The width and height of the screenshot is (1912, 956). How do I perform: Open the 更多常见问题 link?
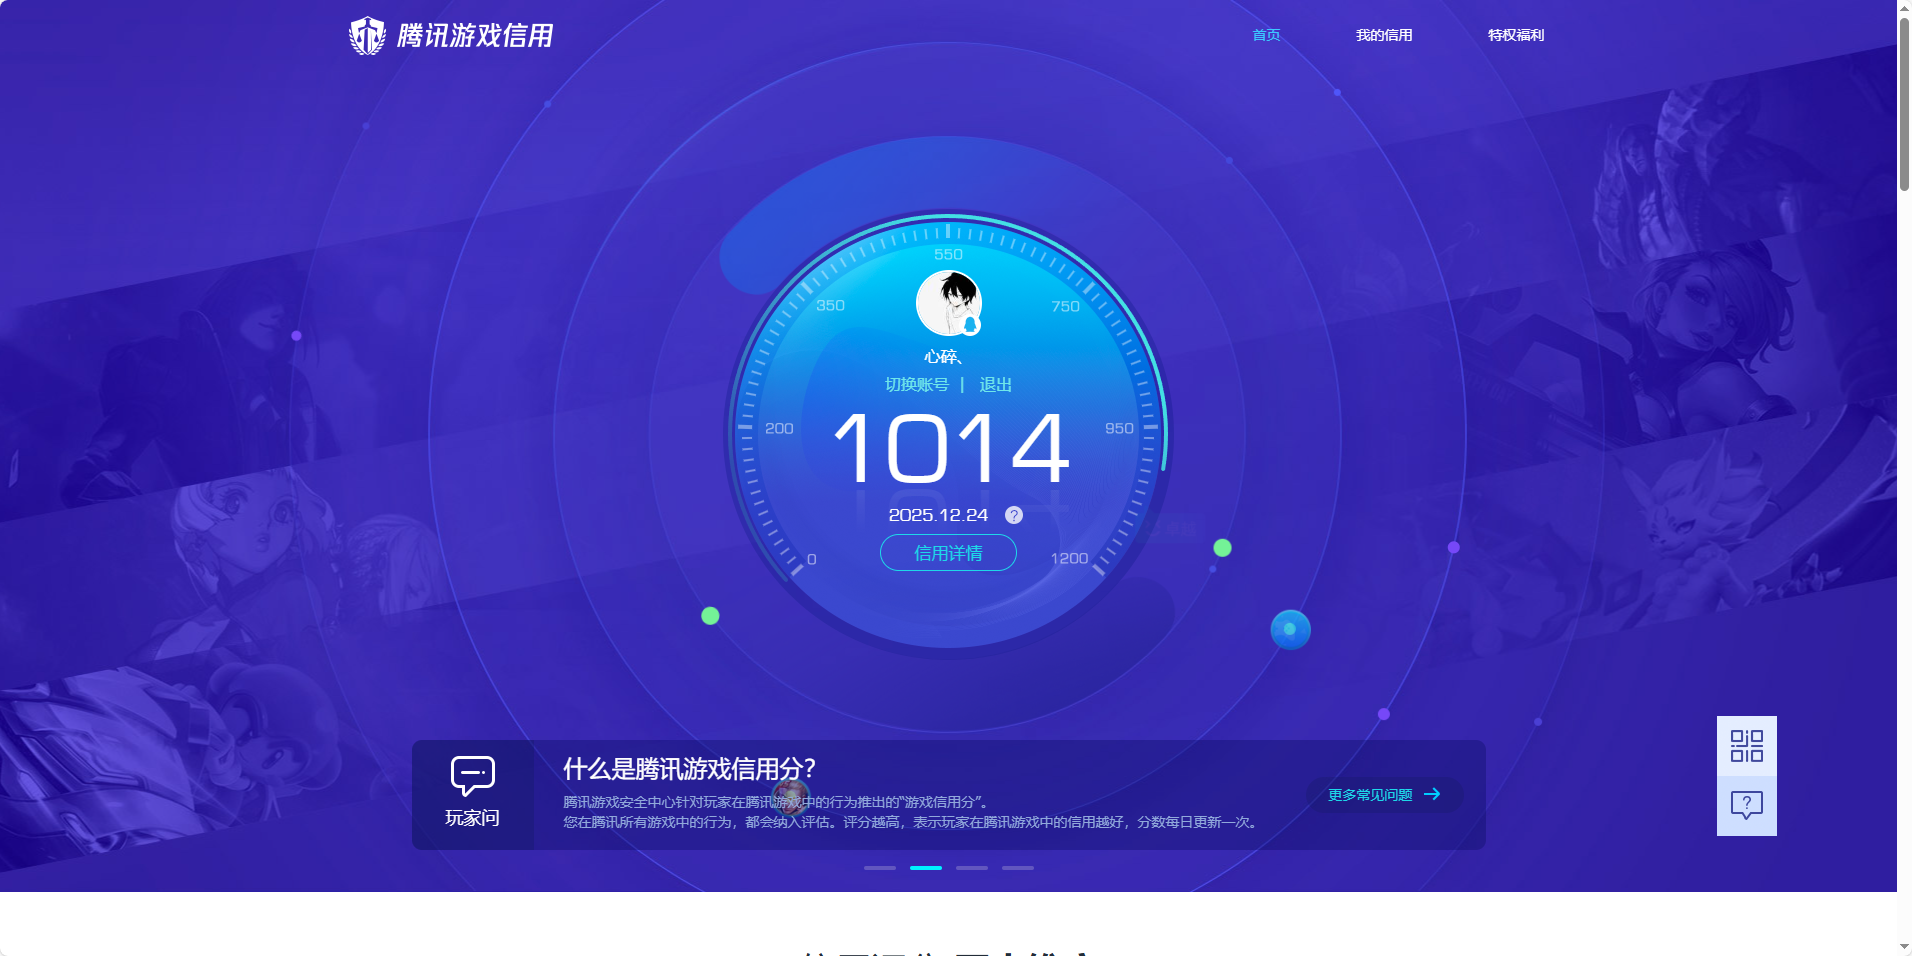pyautogui.click(x=1384, y=795)
